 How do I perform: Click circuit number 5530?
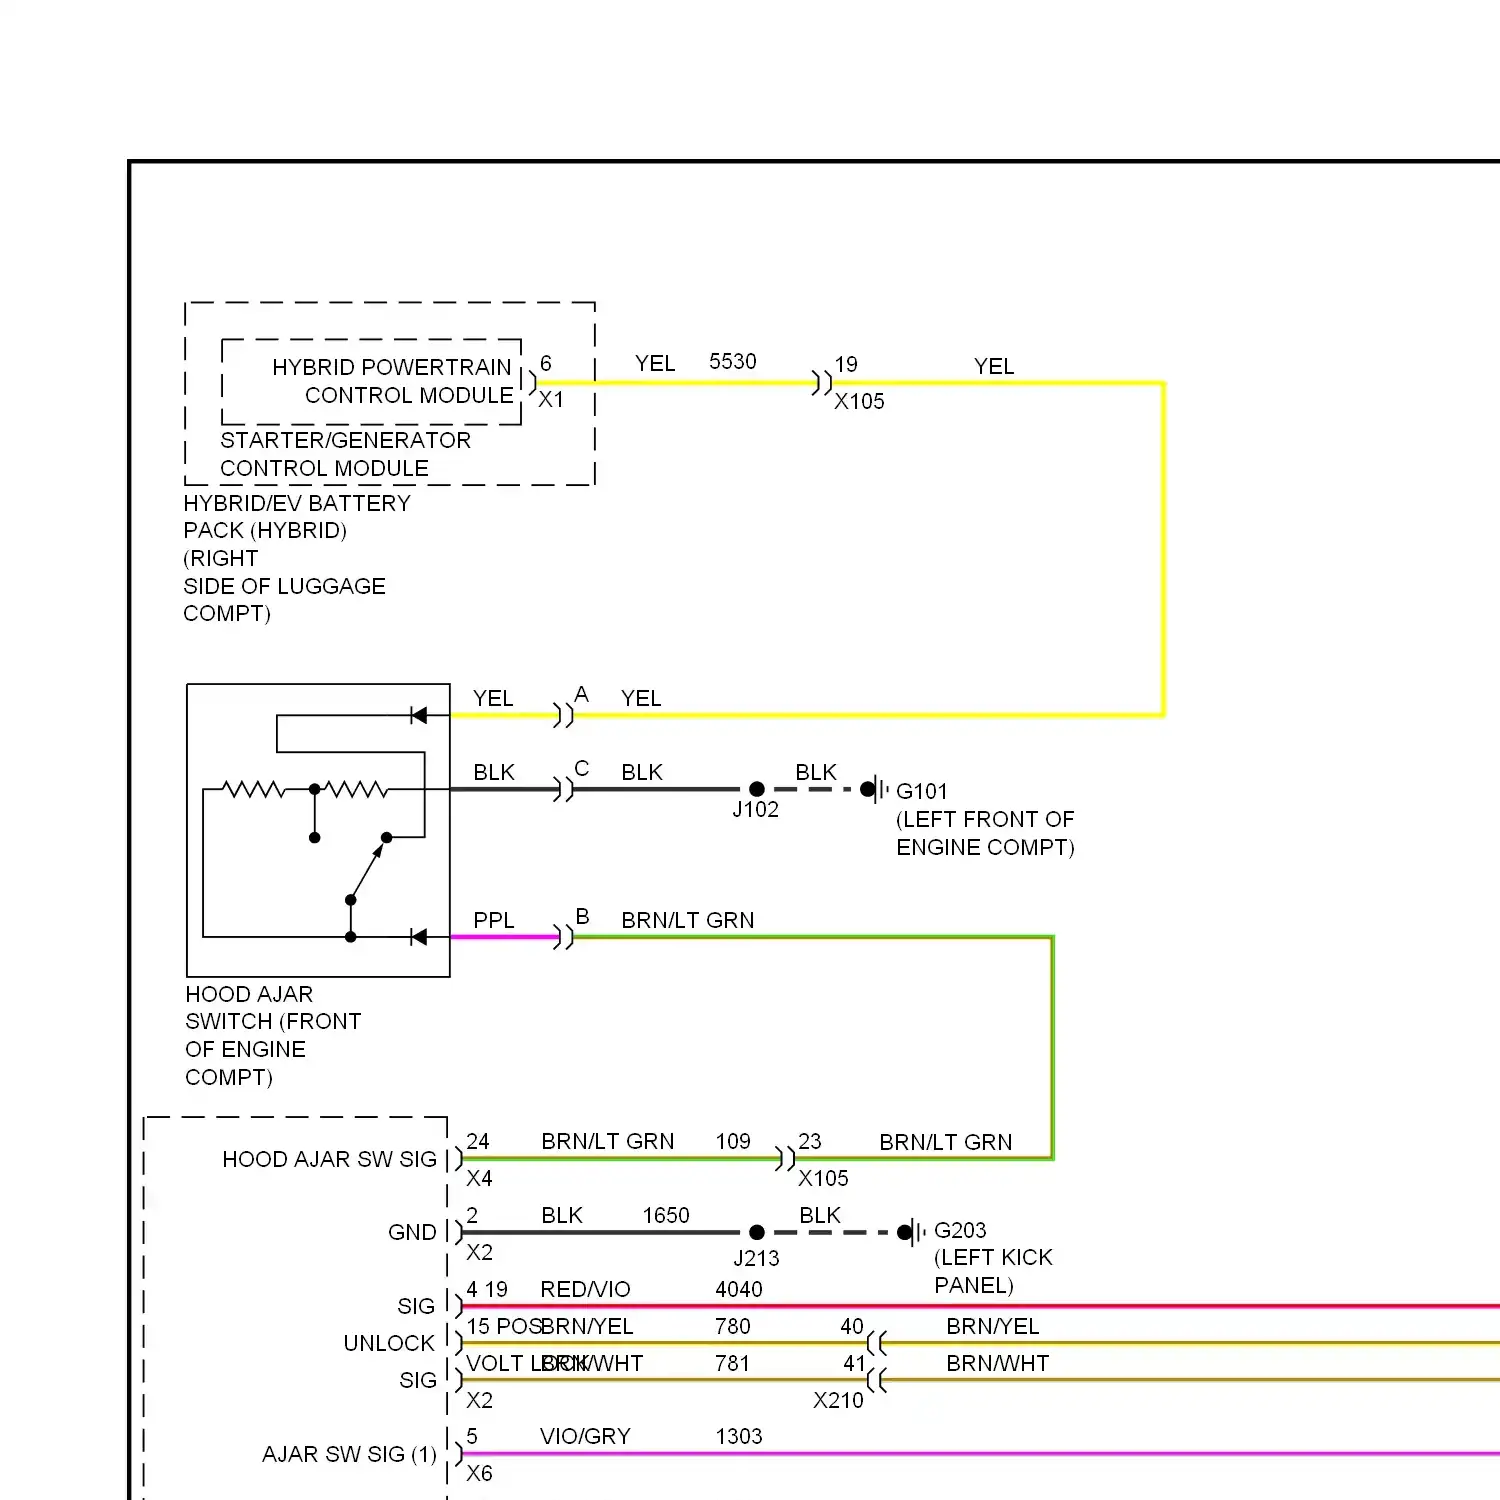pos(733,361)
